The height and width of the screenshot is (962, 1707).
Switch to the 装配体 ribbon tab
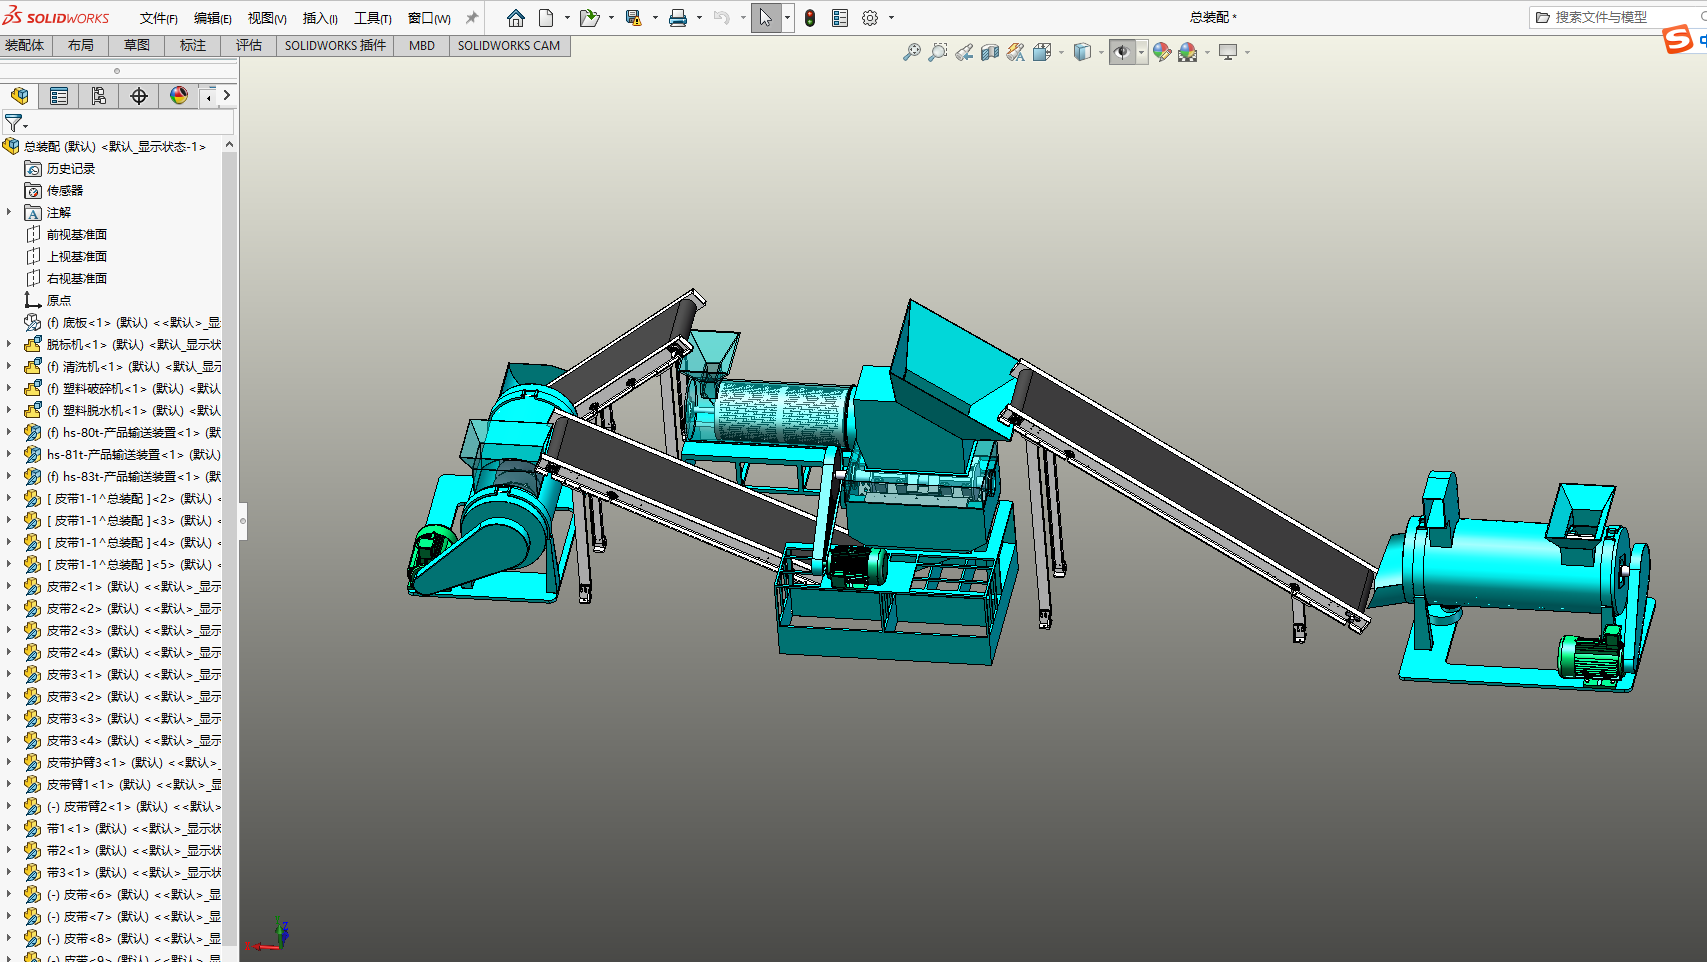[x=25, y=46]
